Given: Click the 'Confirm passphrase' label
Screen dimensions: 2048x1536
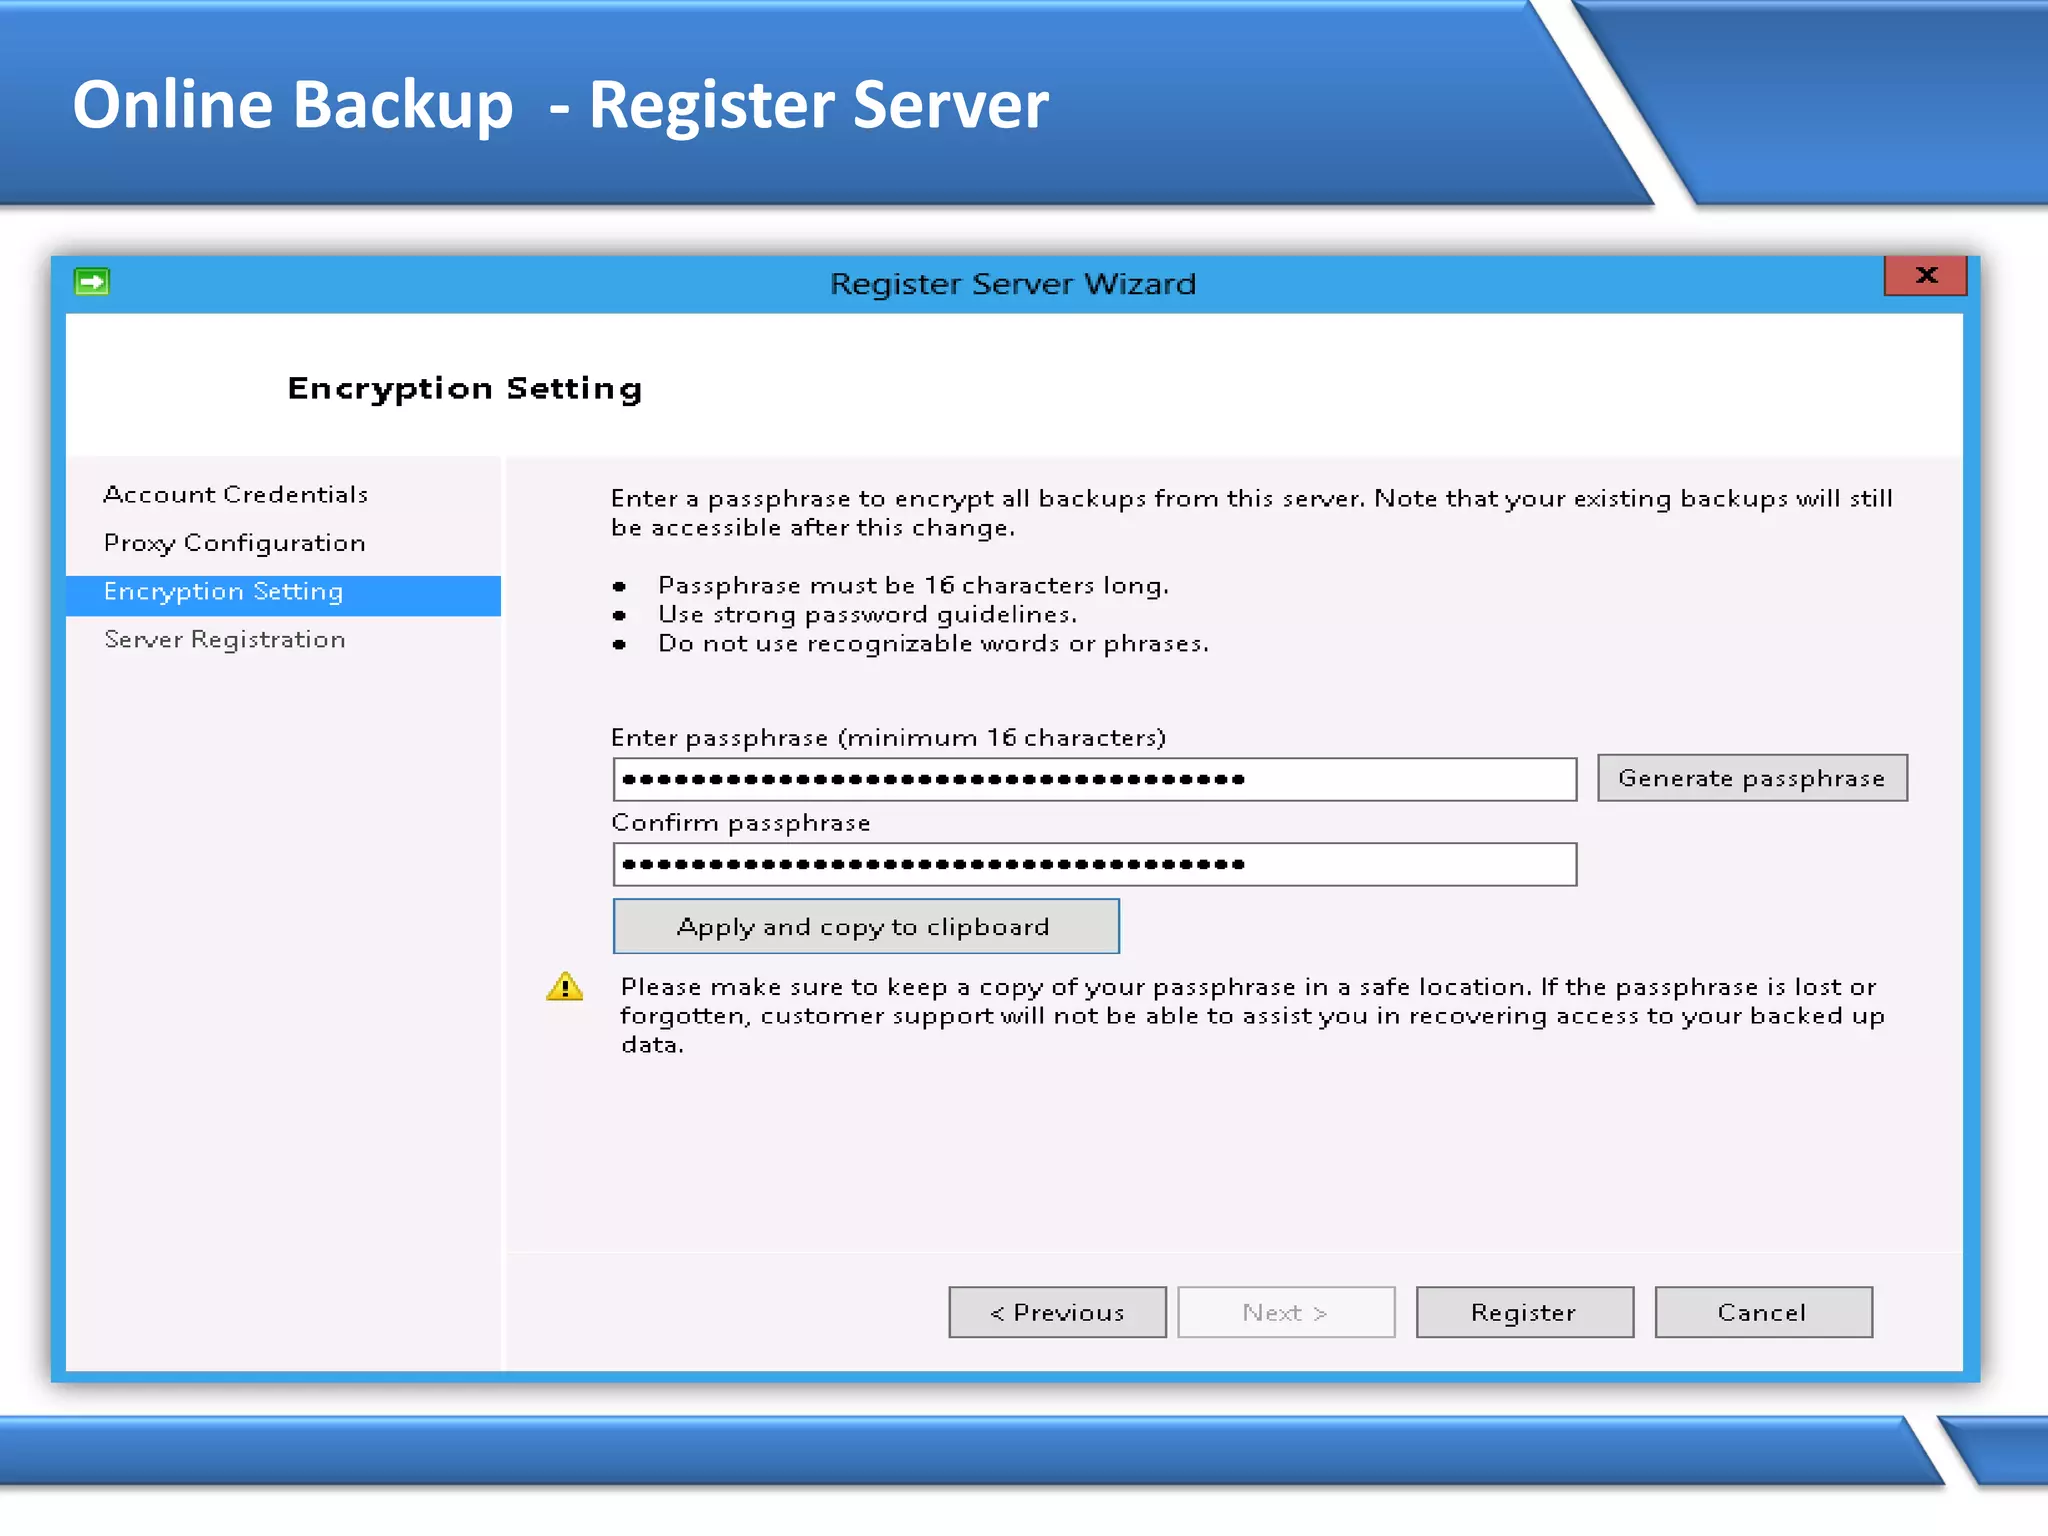Looking at the screenshot, I should pos(741,823).
